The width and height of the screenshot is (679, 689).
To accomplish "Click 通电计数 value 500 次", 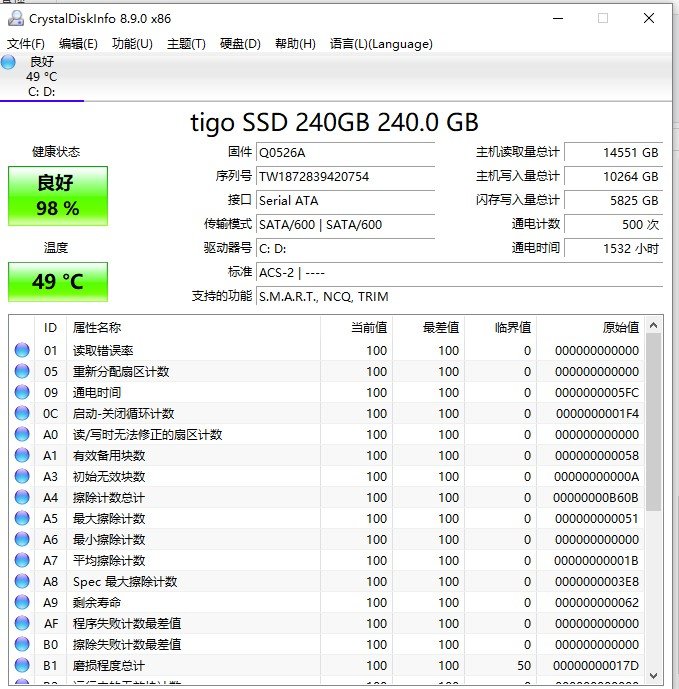I will (614, 225).
